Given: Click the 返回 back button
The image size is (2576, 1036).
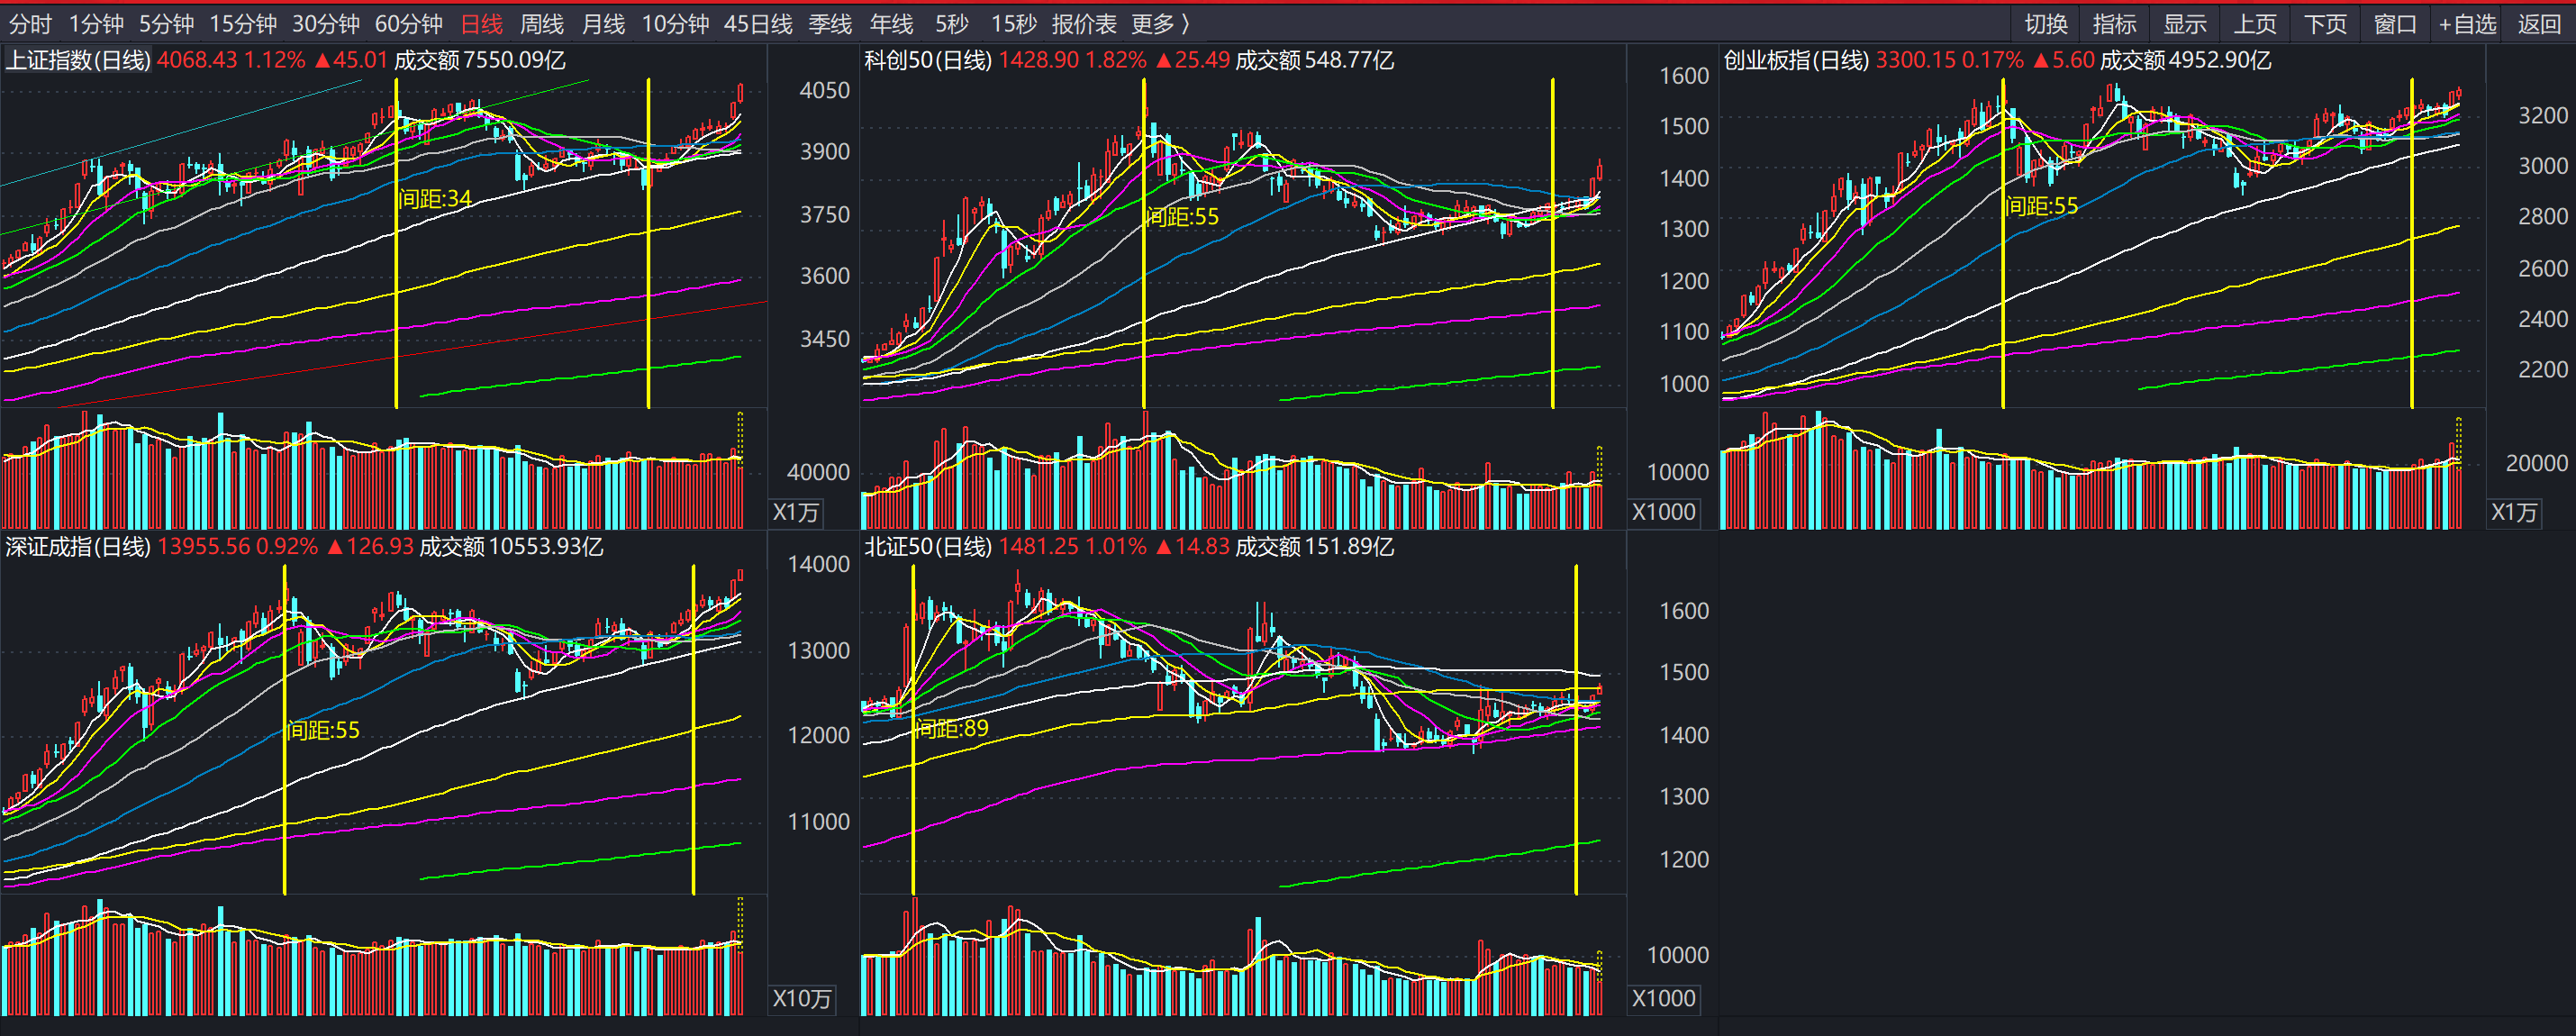Looking at the screenshot, I should tap(2538, 24).
